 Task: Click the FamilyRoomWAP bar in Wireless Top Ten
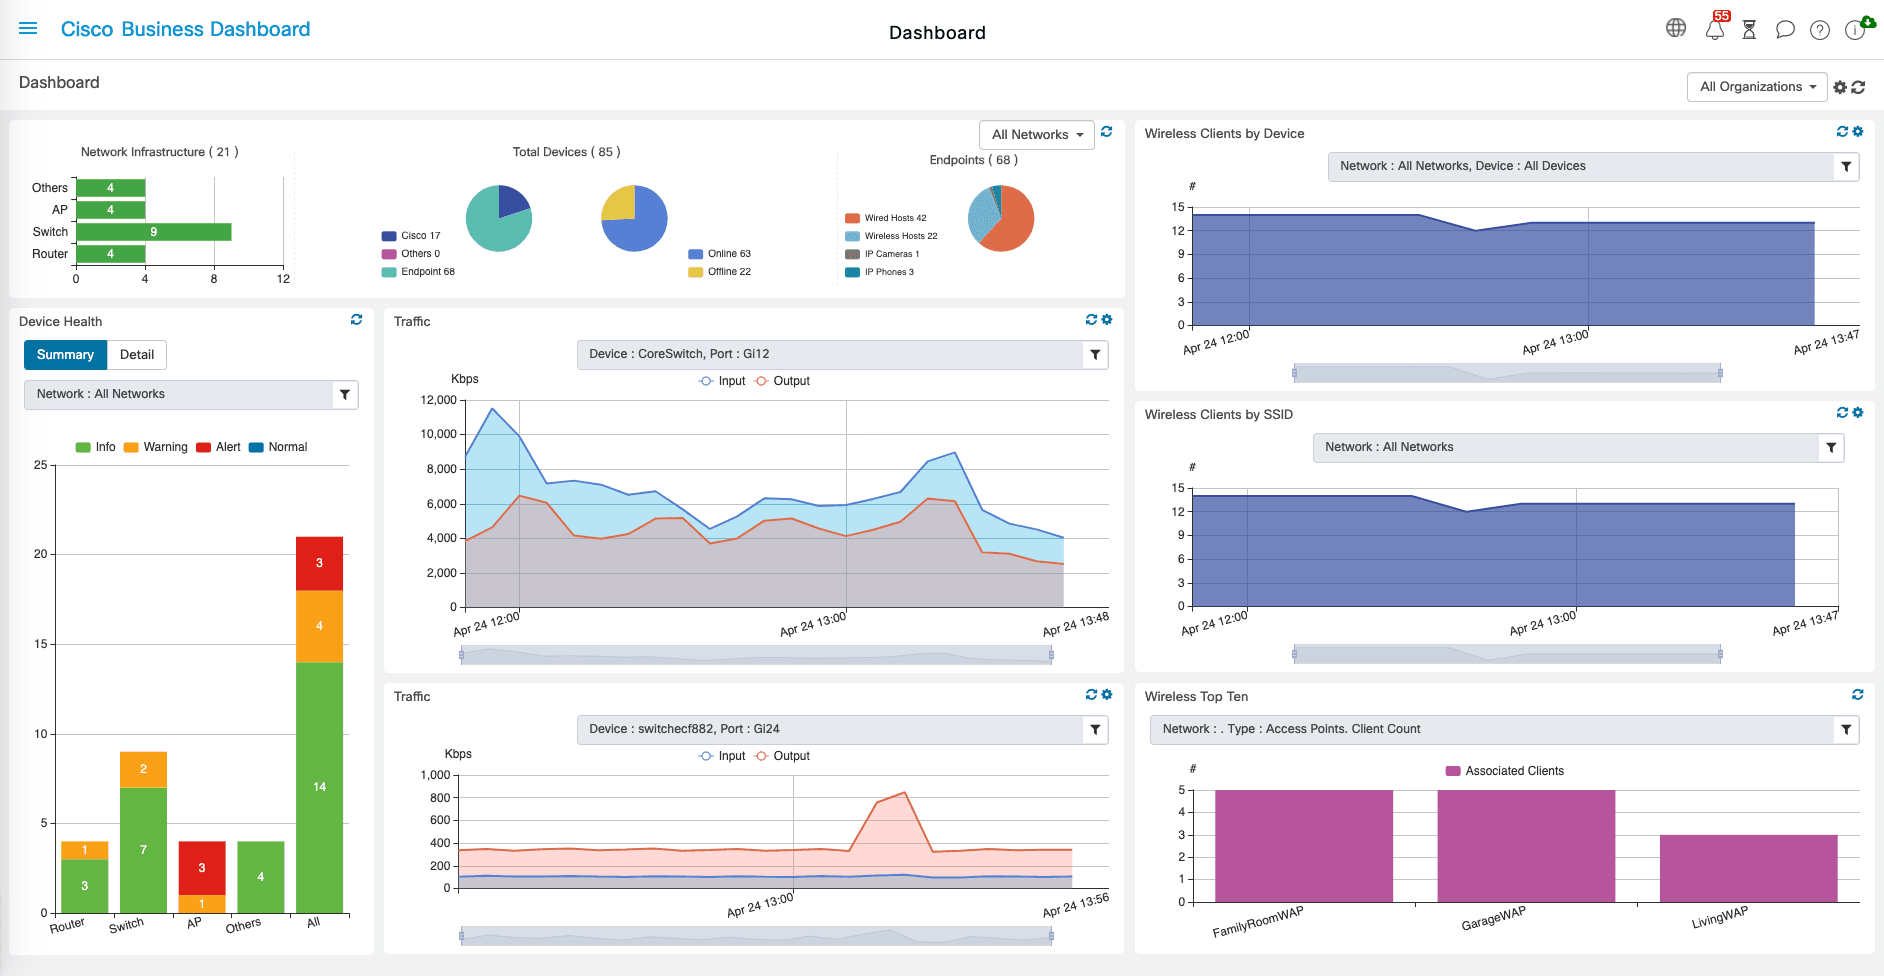tap(1304, 846)
